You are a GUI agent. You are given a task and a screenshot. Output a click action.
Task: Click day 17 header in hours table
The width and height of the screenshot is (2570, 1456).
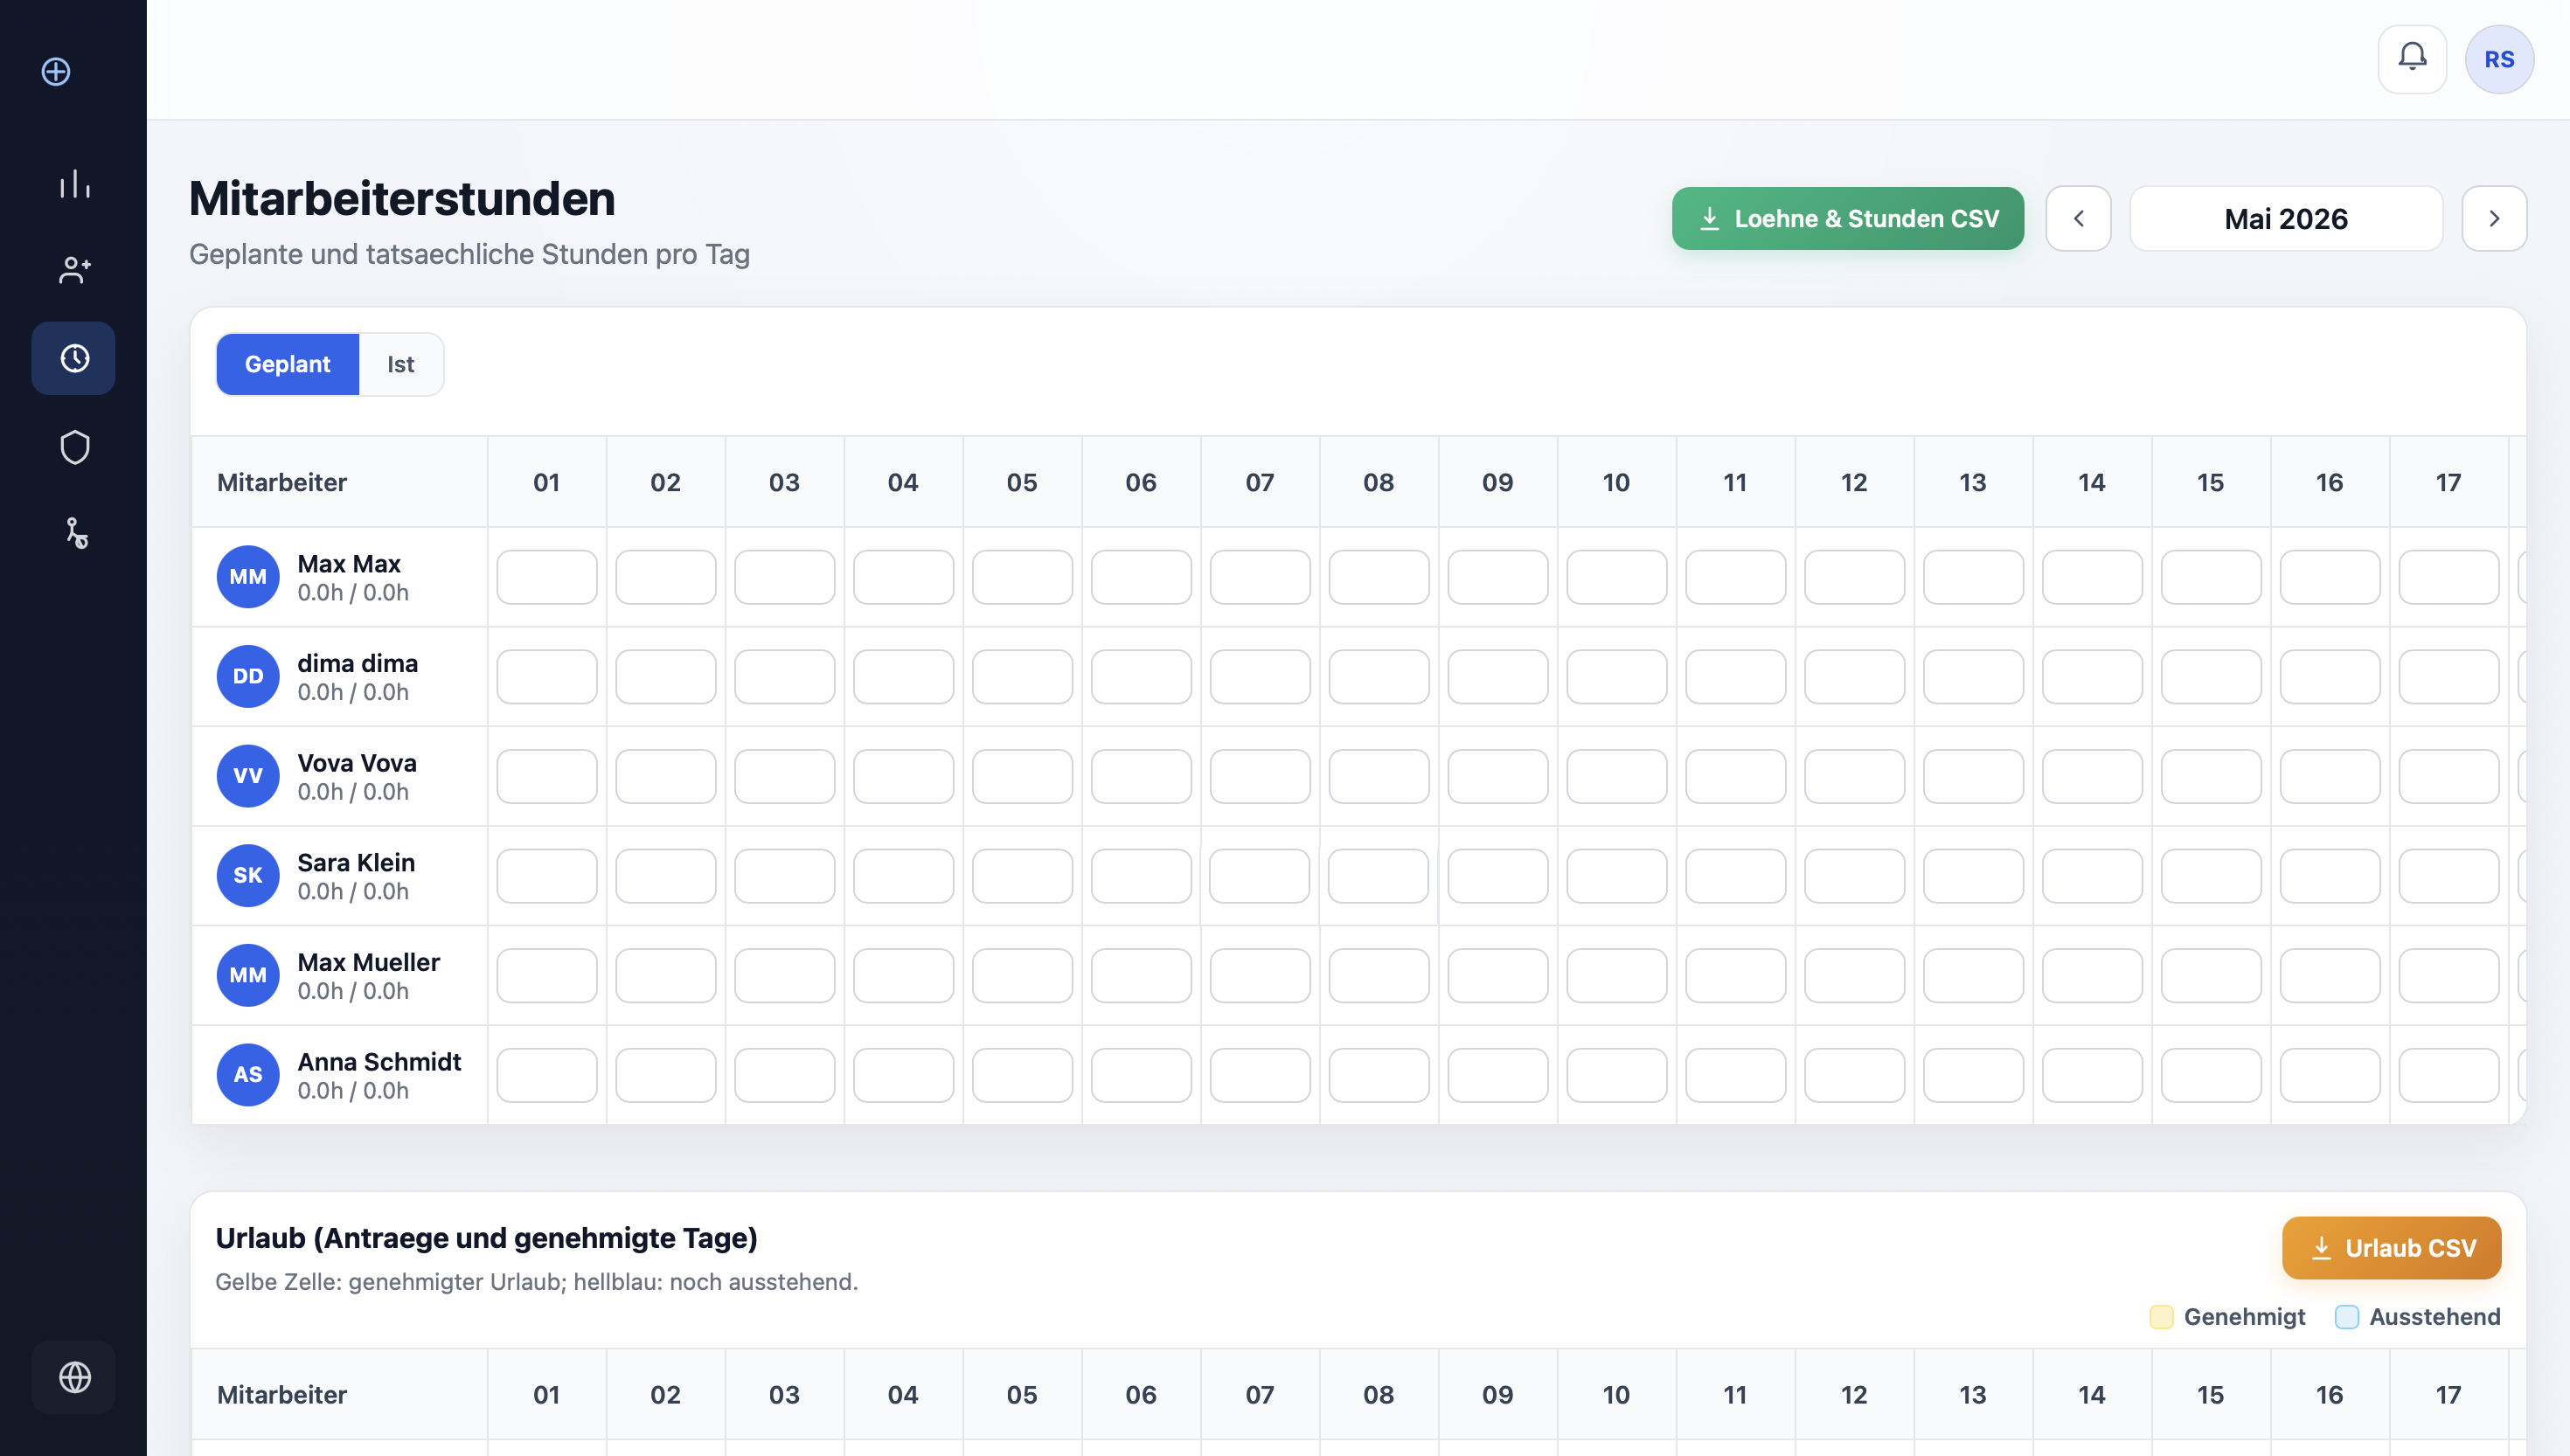(x=2448, y=482)
